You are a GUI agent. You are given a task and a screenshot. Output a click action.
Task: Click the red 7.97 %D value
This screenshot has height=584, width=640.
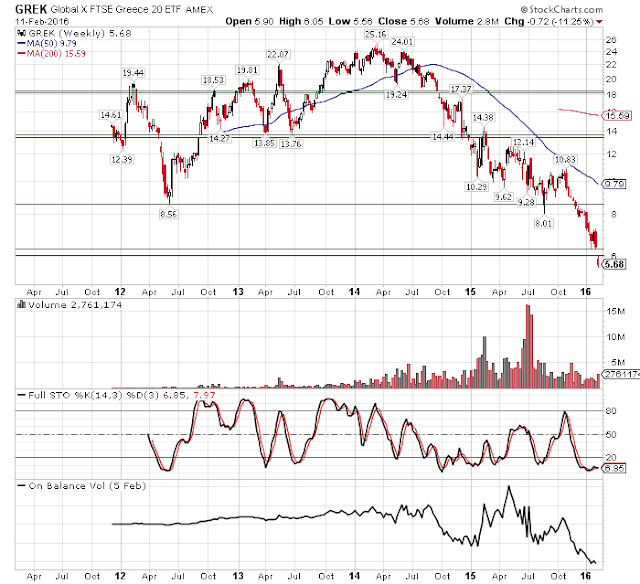204,395
